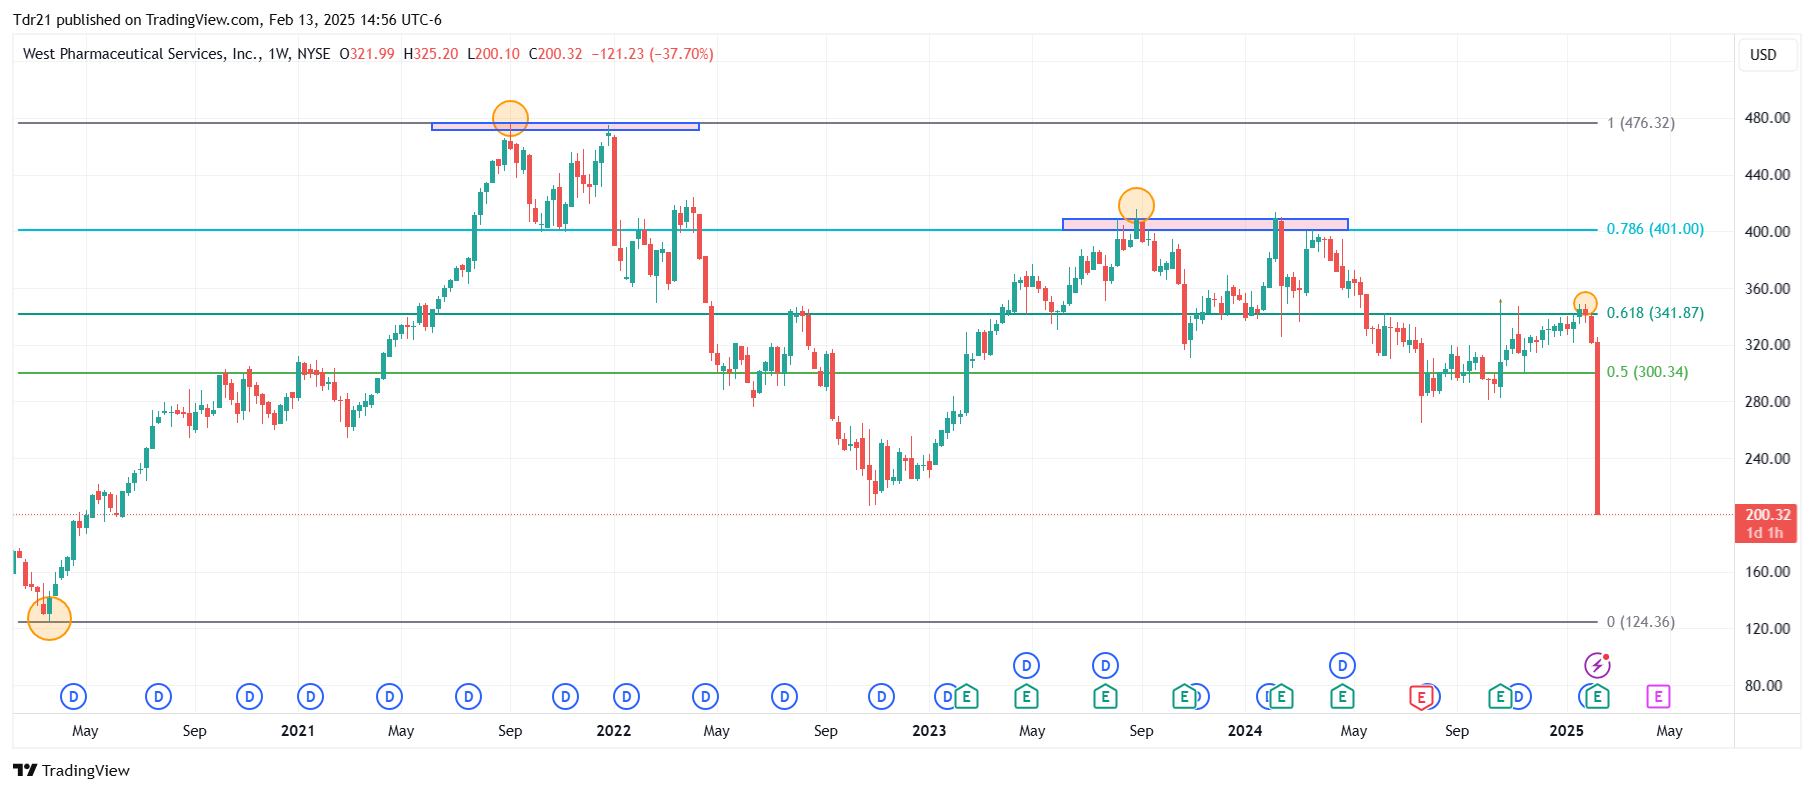Click the dividend marker between May and Sep 2020
This screenshot has width=1814, height=792.
point(158,696)
